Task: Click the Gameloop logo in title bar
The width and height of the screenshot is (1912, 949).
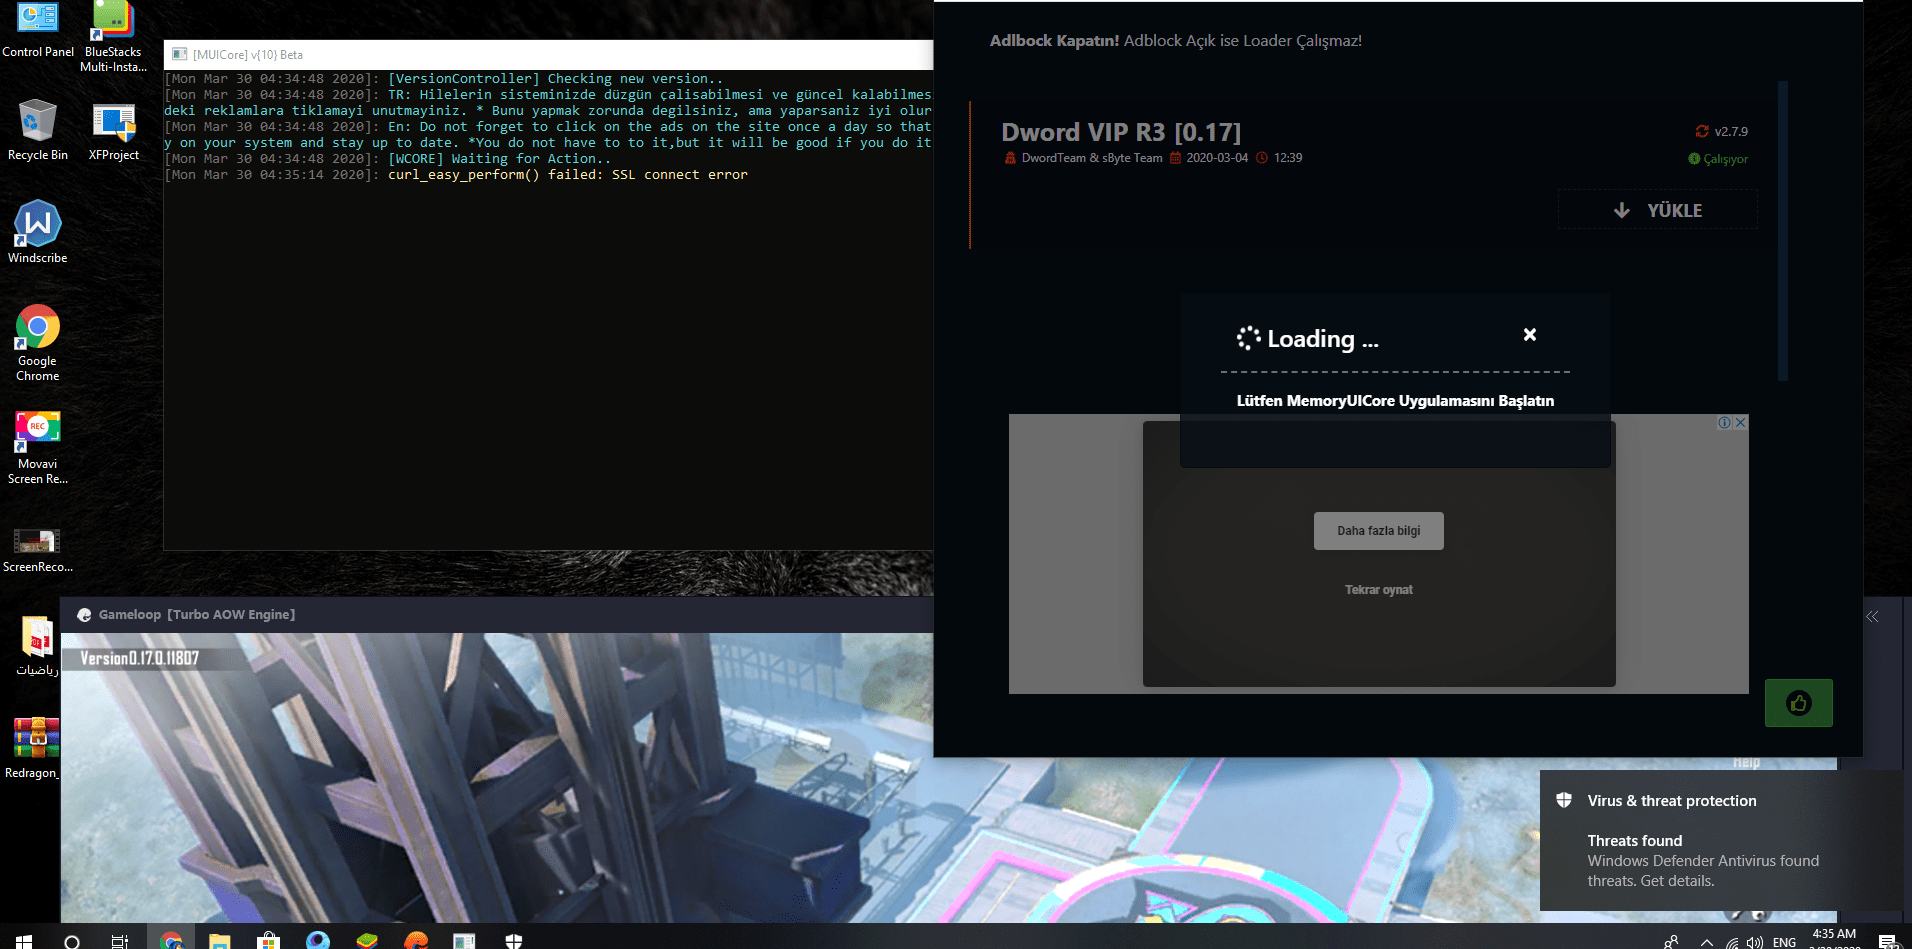Action: tap(84, 615)
